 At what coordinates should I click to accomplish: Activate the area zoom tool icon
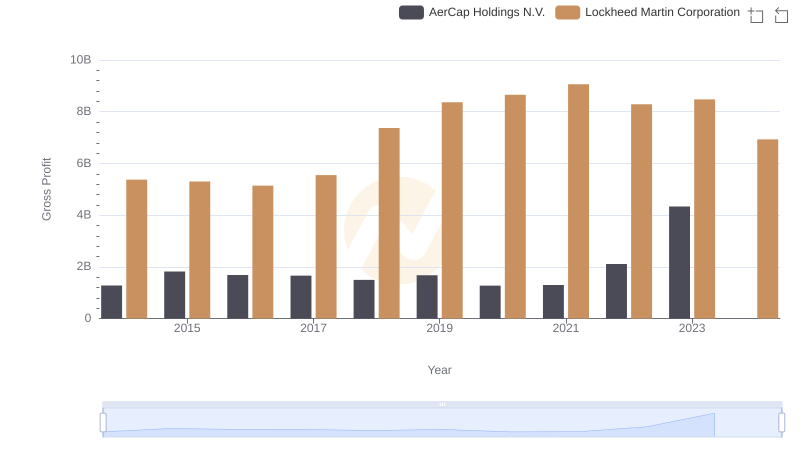(756, 15)
